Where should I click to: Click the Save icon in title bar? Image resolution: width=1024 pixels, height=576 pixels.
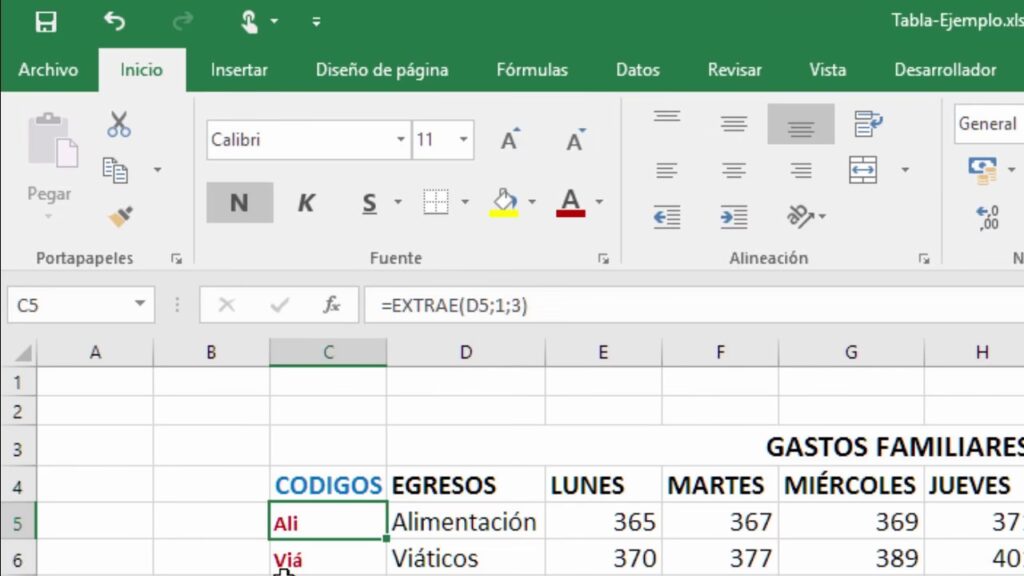pos(46,21)
